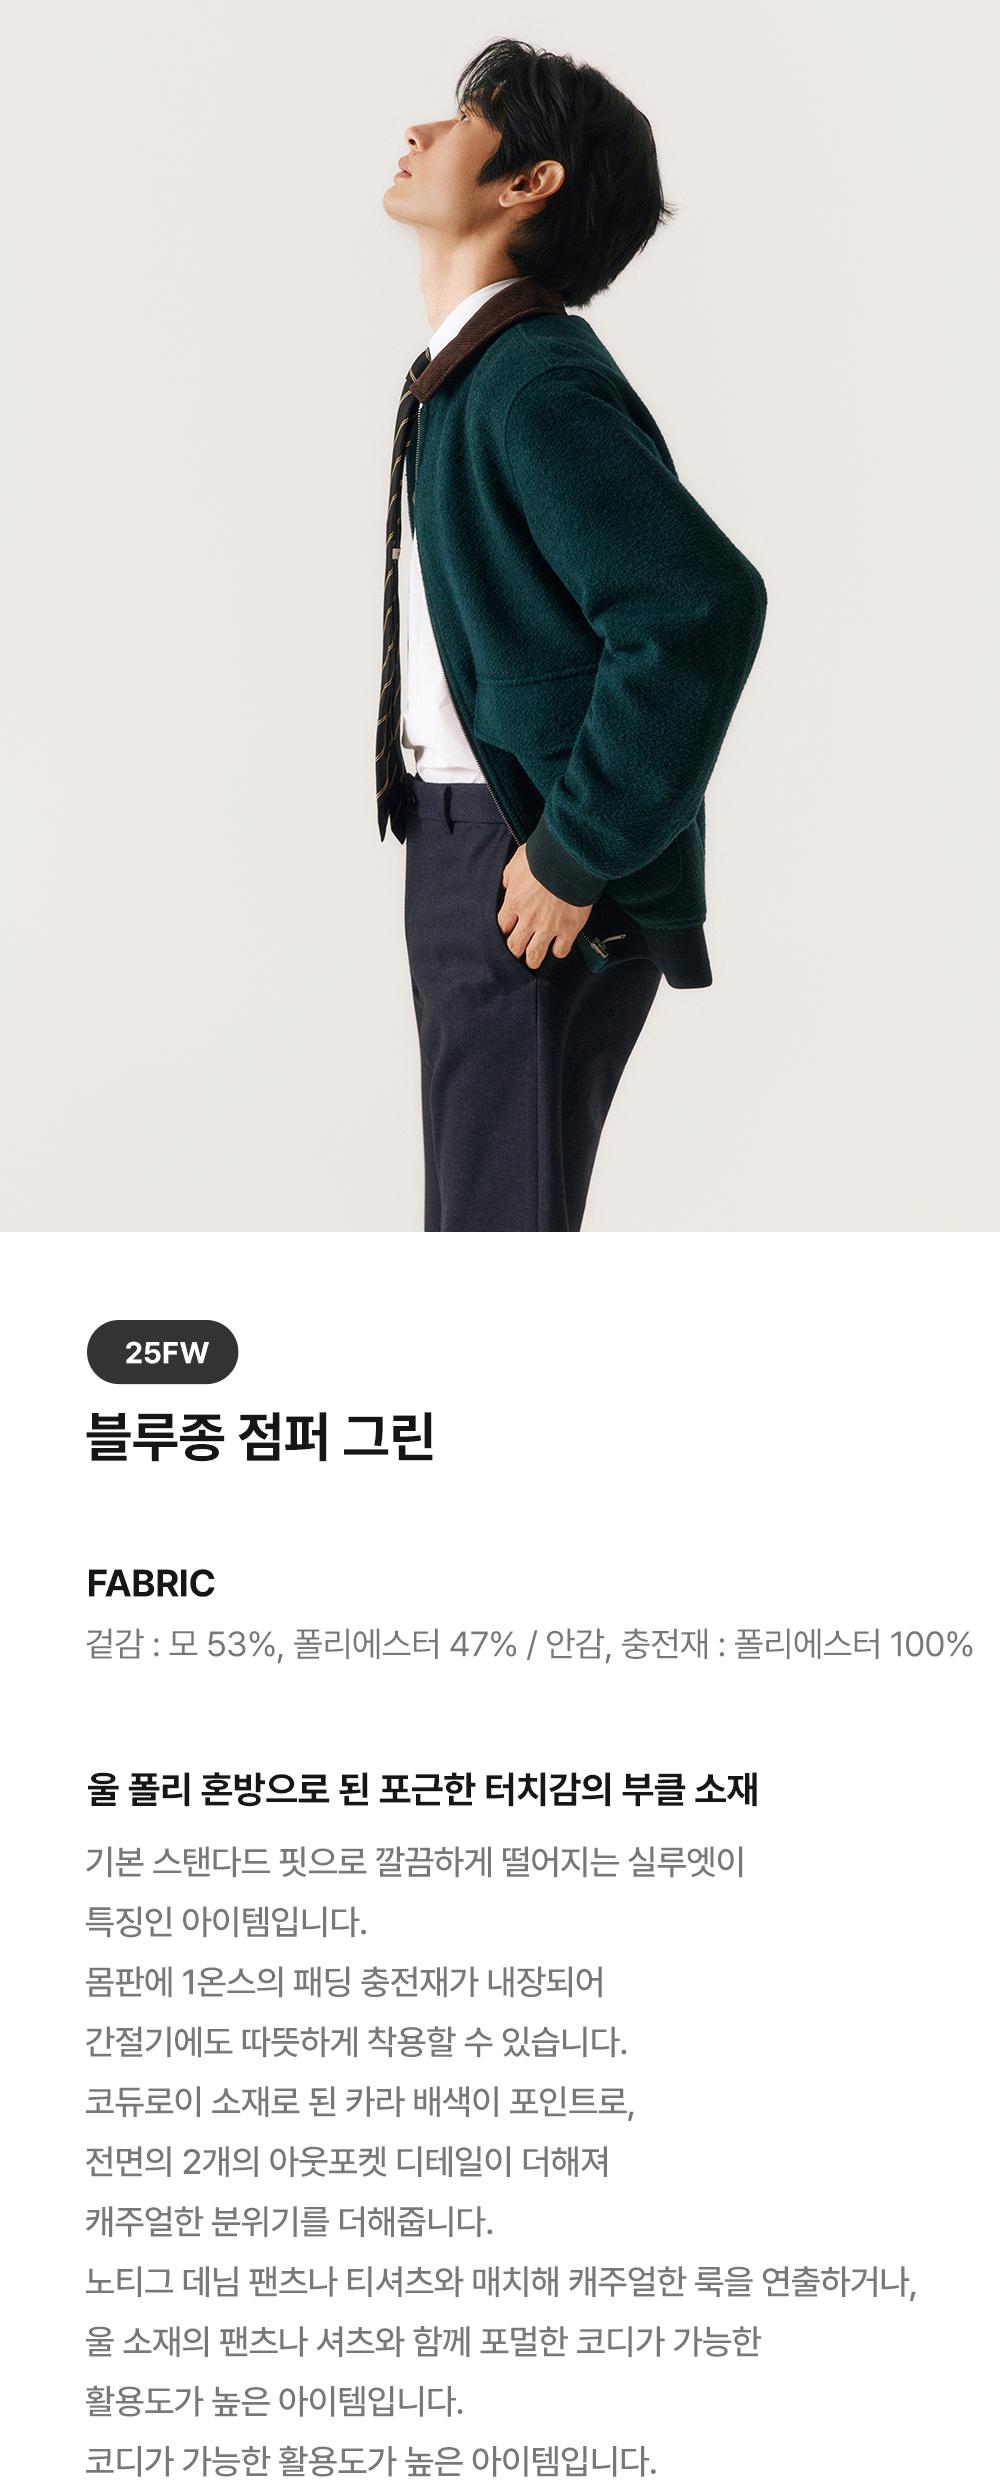Click the line 간절기에도 따뜻하게 착용할 수
Screen dimensions: 1000x2490
coord(357,2041)
